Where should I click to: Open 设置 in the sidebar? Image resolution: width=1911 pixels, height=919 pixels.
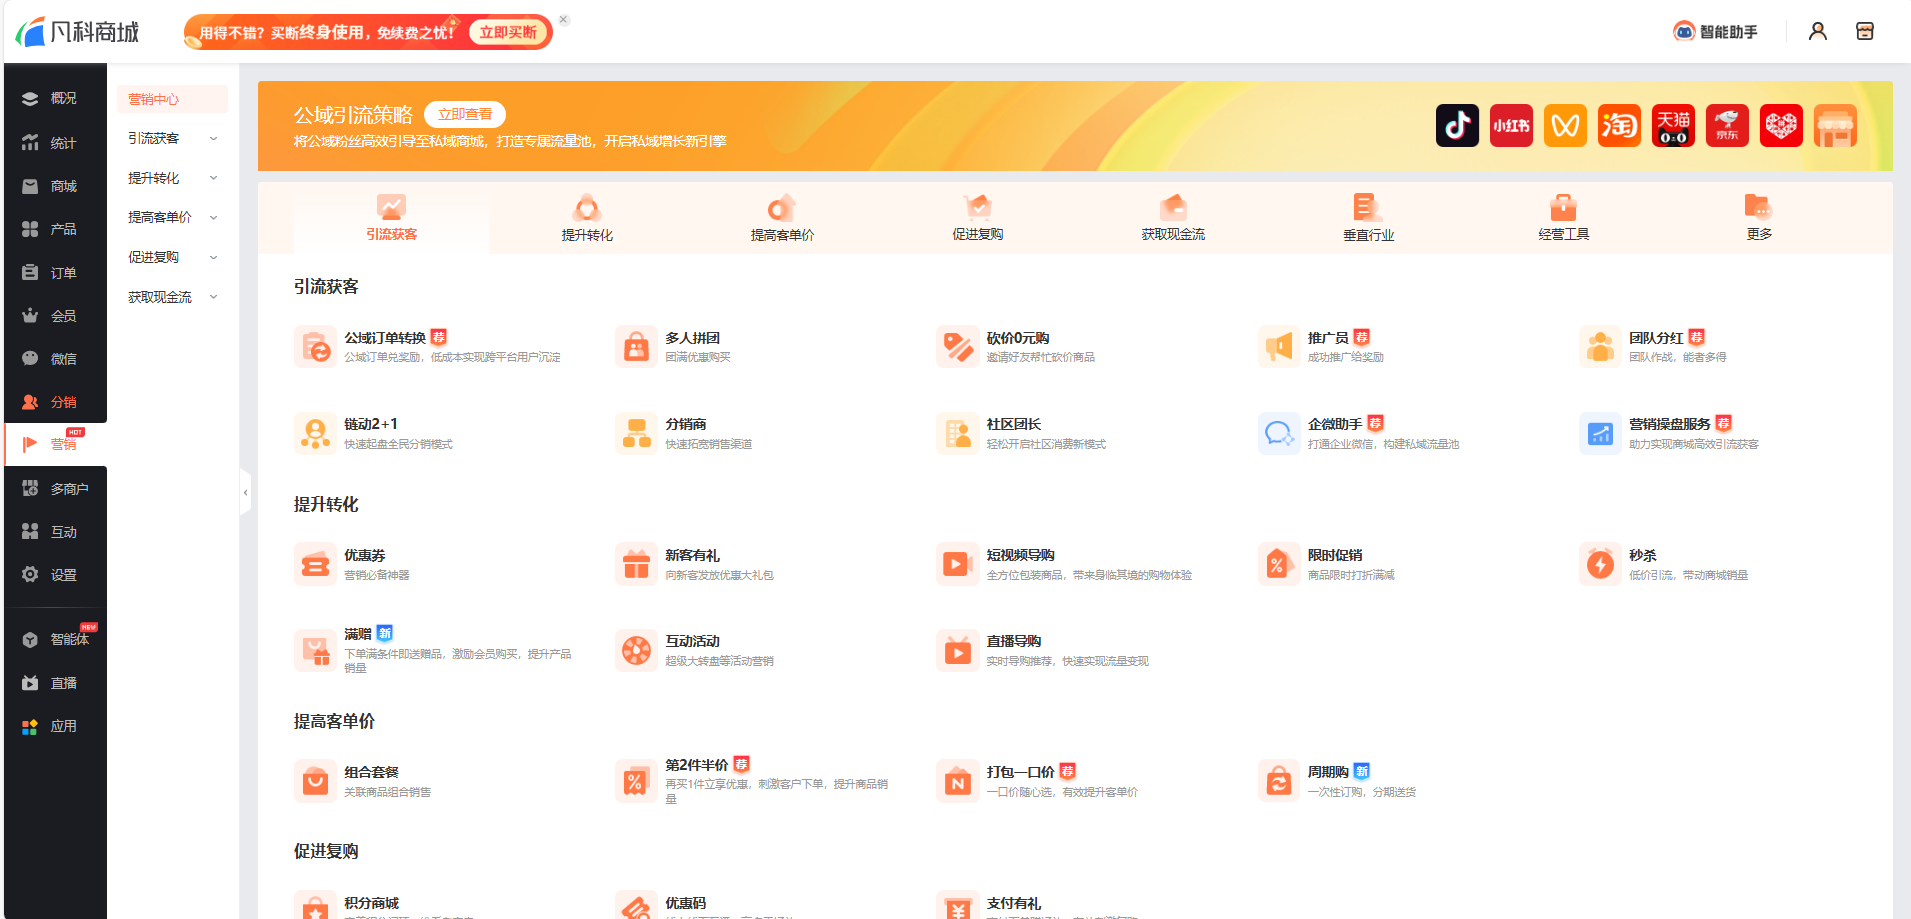click(56, 575)
